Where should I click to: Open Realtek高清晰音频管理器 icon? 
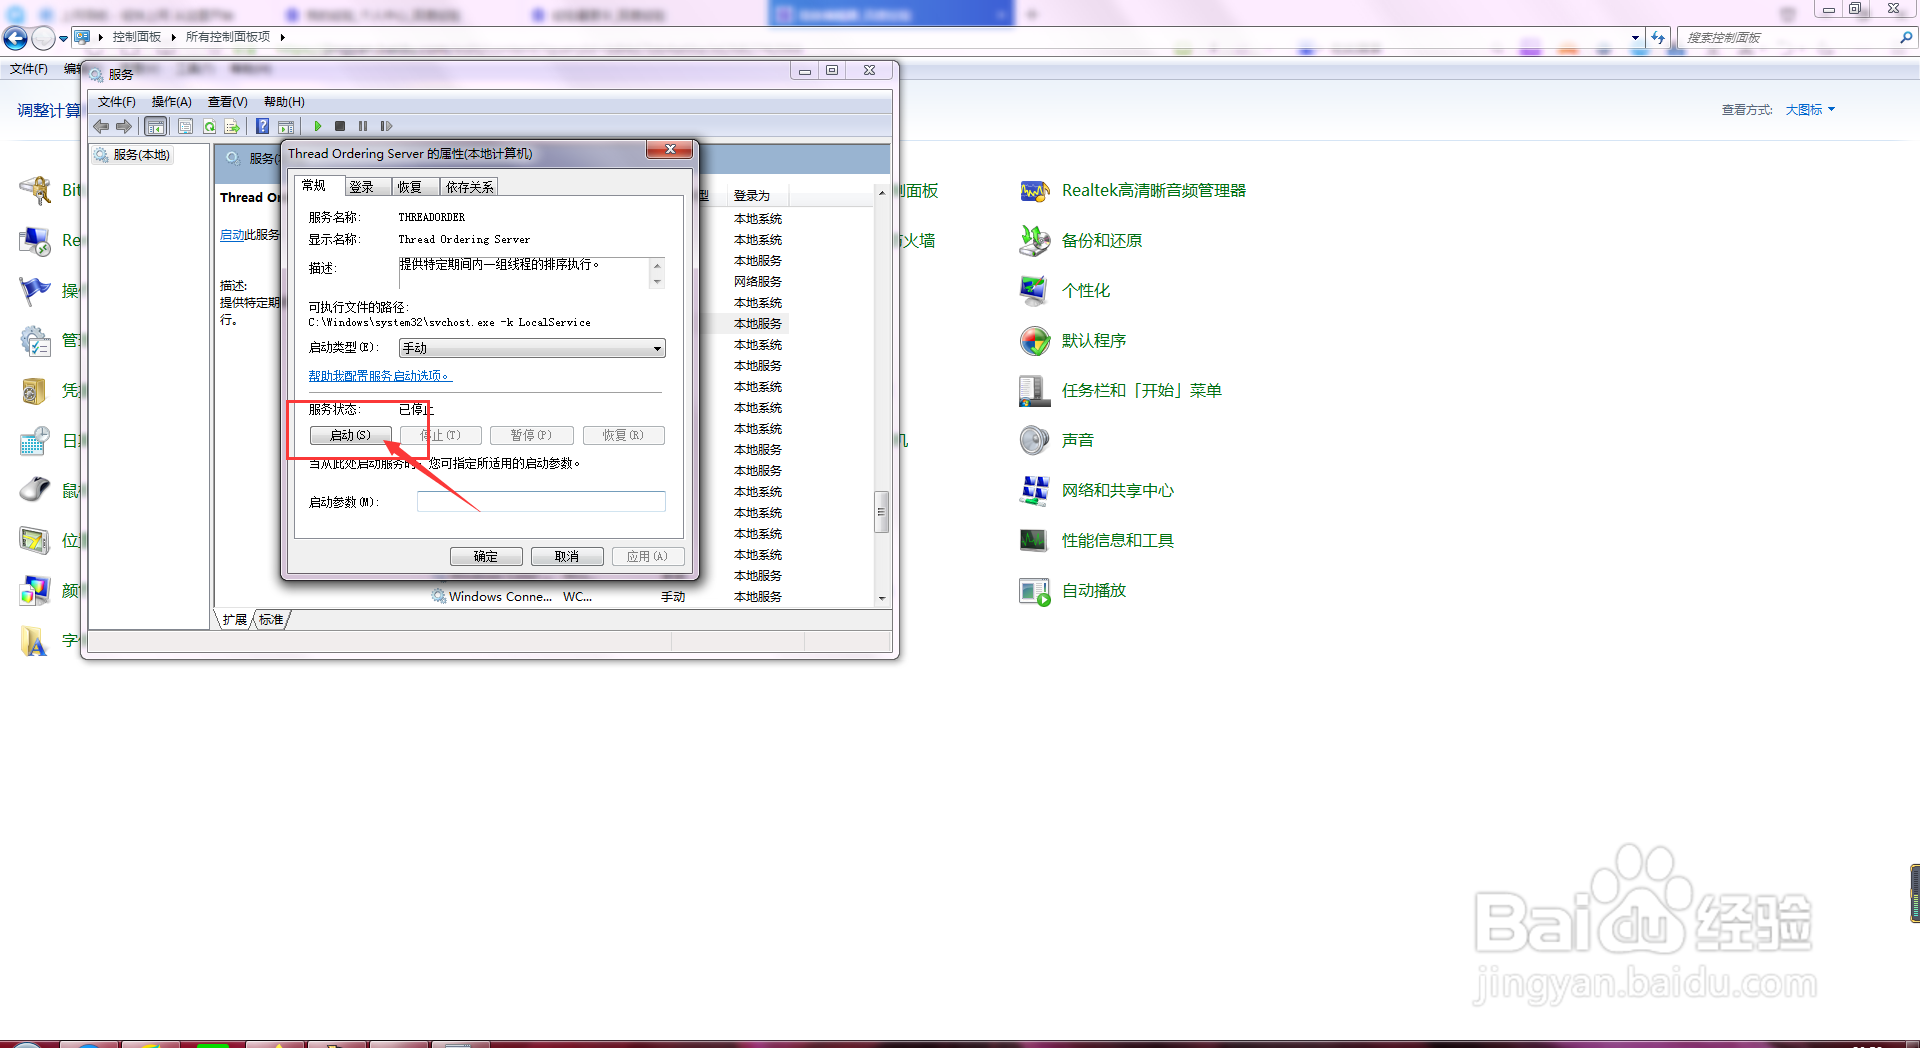pyautogui.click(x=1034, y=191)
